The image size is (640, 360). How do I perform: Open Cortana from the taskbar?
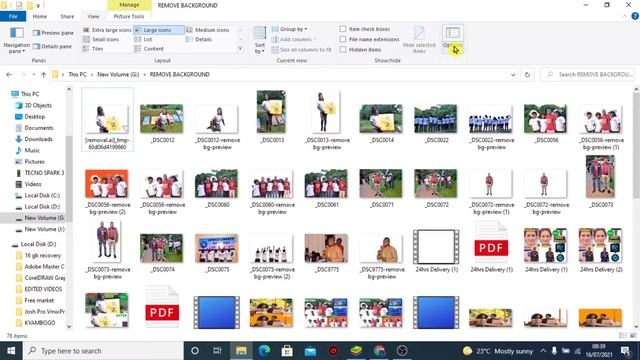pyautogui.click(x=195, y=351)
